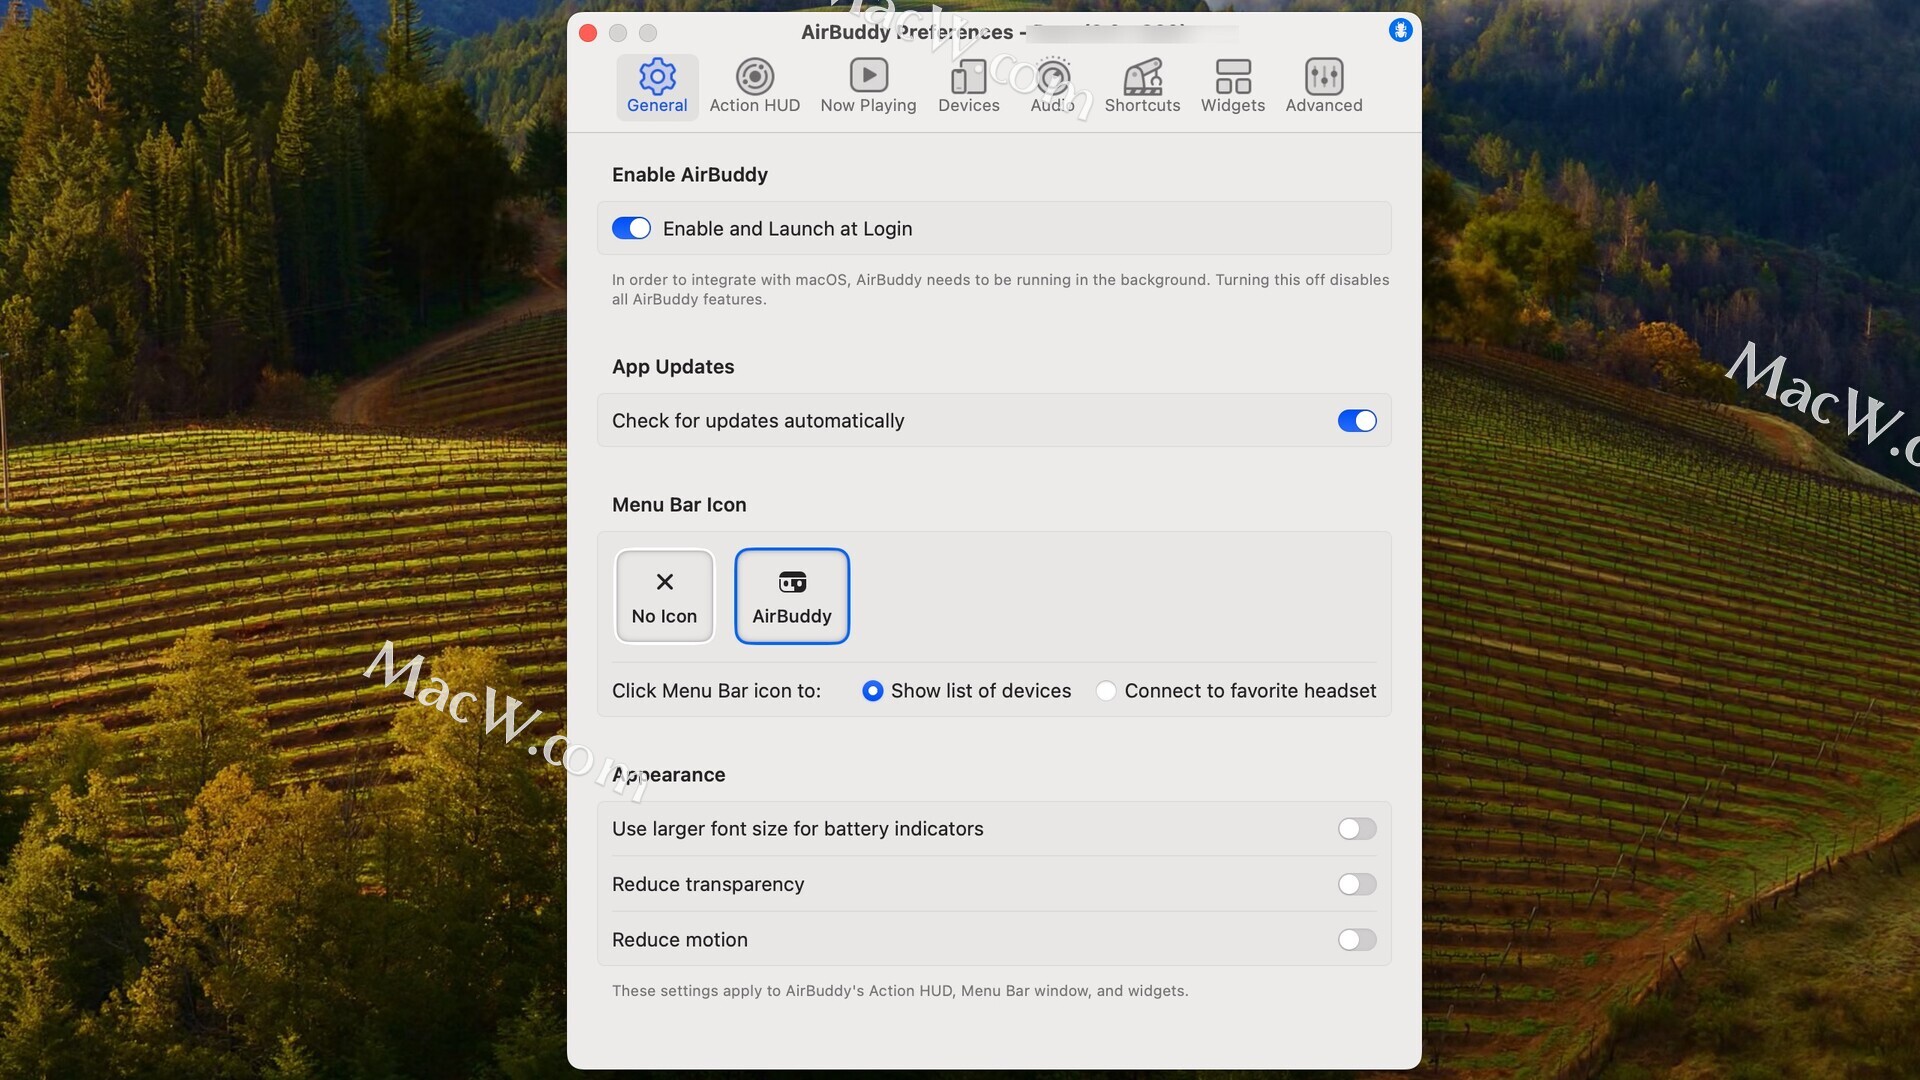Image resolution: width=1920 pixels, height=1080 pixels.
Task: Click the Enable AirBuddy section heading
Action: coord(690,175)
